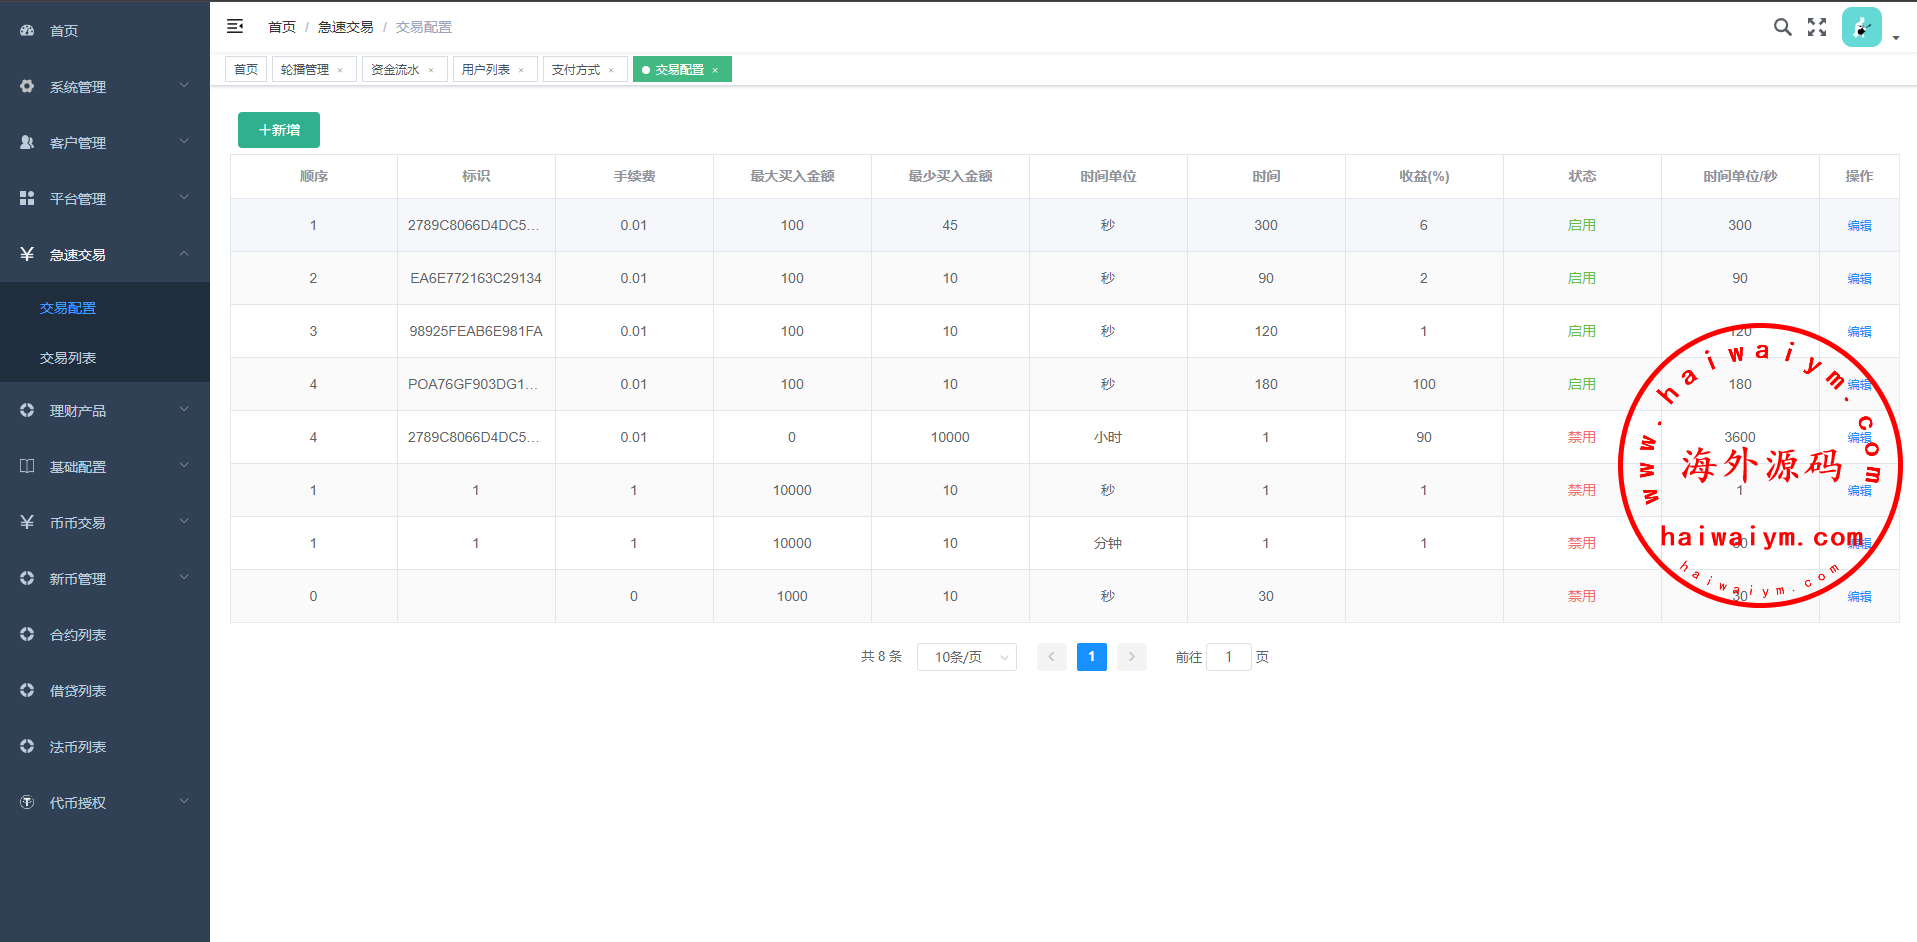Switch to the 资金流水 tab
Image resolution: width=1917 pixels, height=942 pixels.
[x=395, y=70]
